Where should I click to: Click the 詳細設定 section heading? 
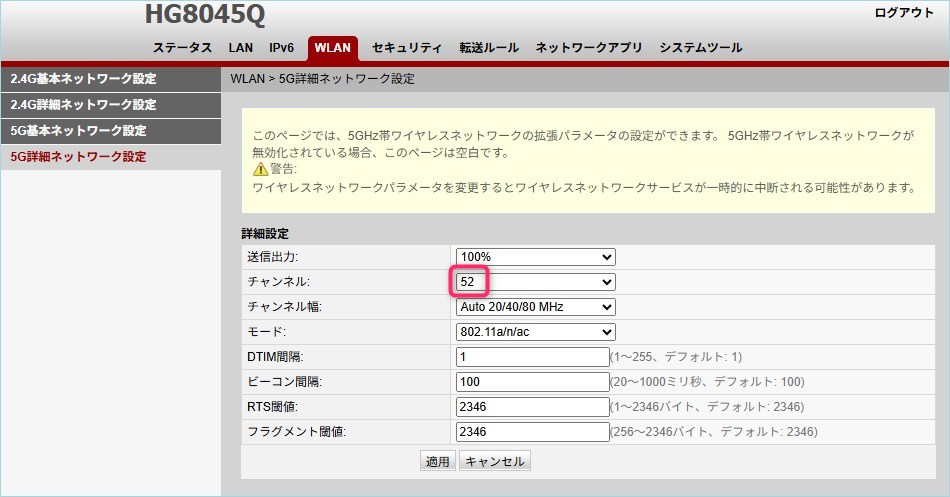265,234
